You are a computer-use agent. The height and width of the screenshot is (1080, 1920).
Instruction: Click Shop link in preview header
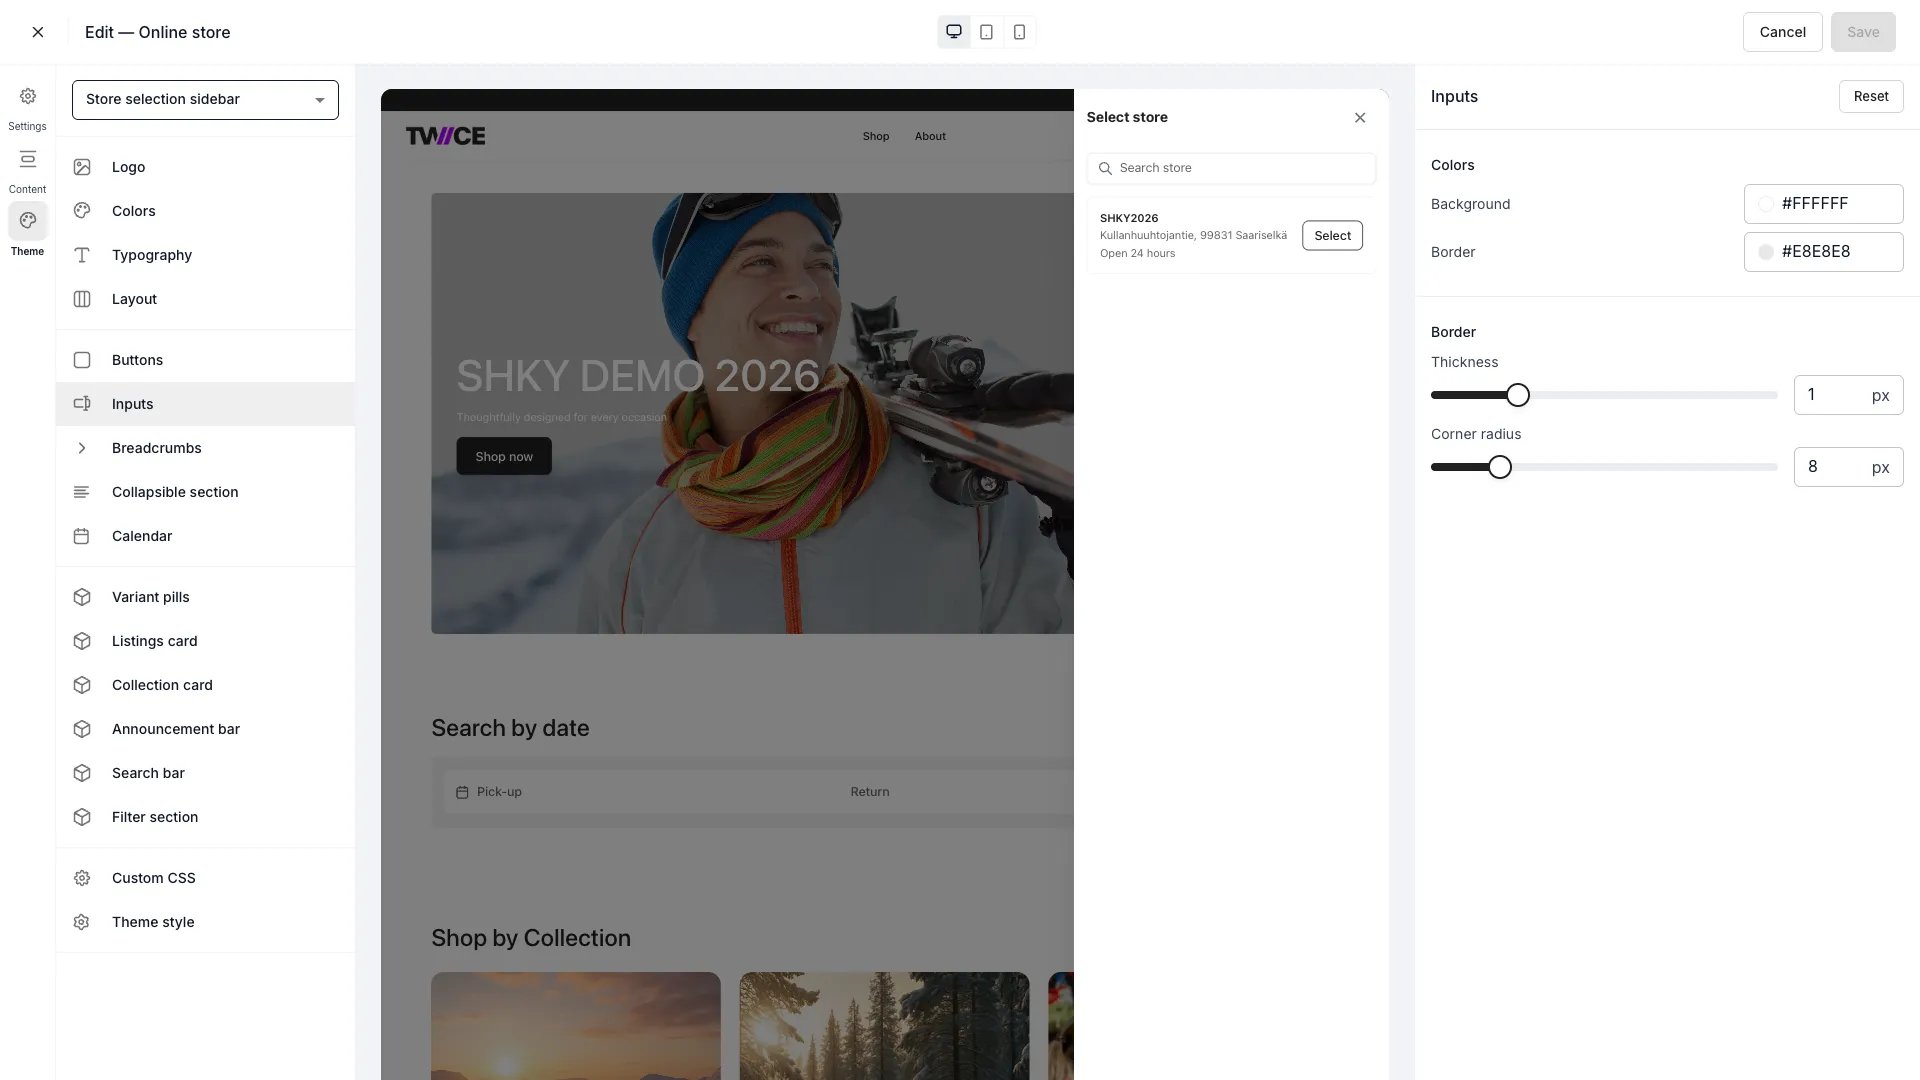[x=876, y=136]
